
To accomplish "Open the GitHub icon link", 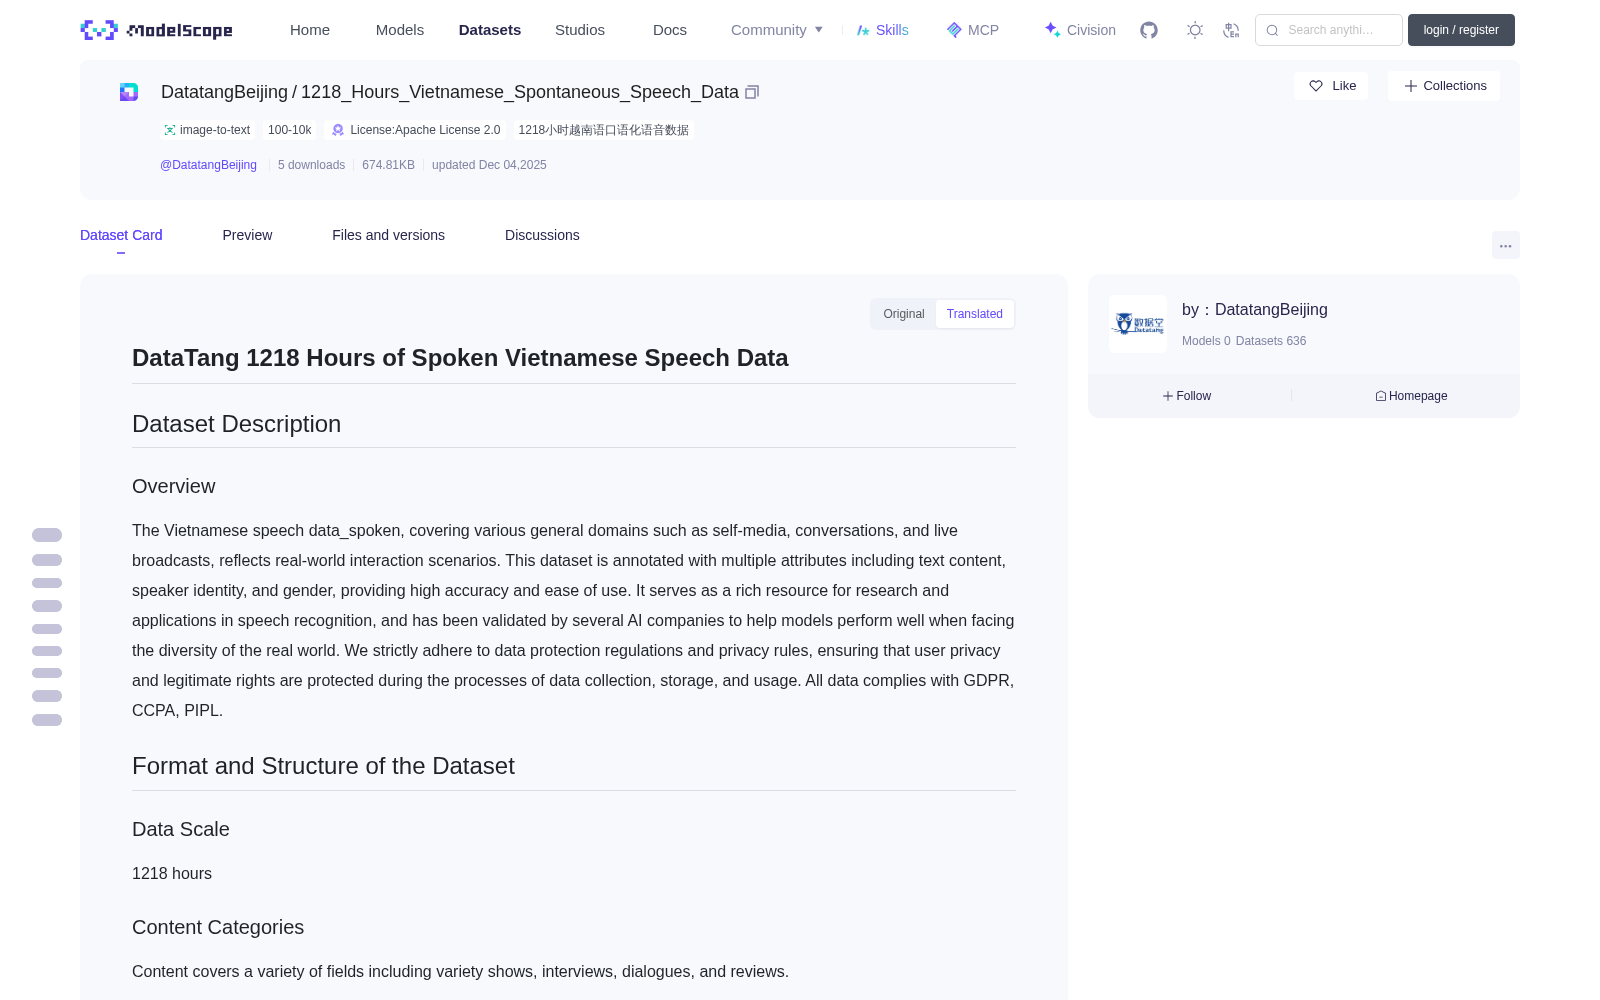I will click(1149, 30).
